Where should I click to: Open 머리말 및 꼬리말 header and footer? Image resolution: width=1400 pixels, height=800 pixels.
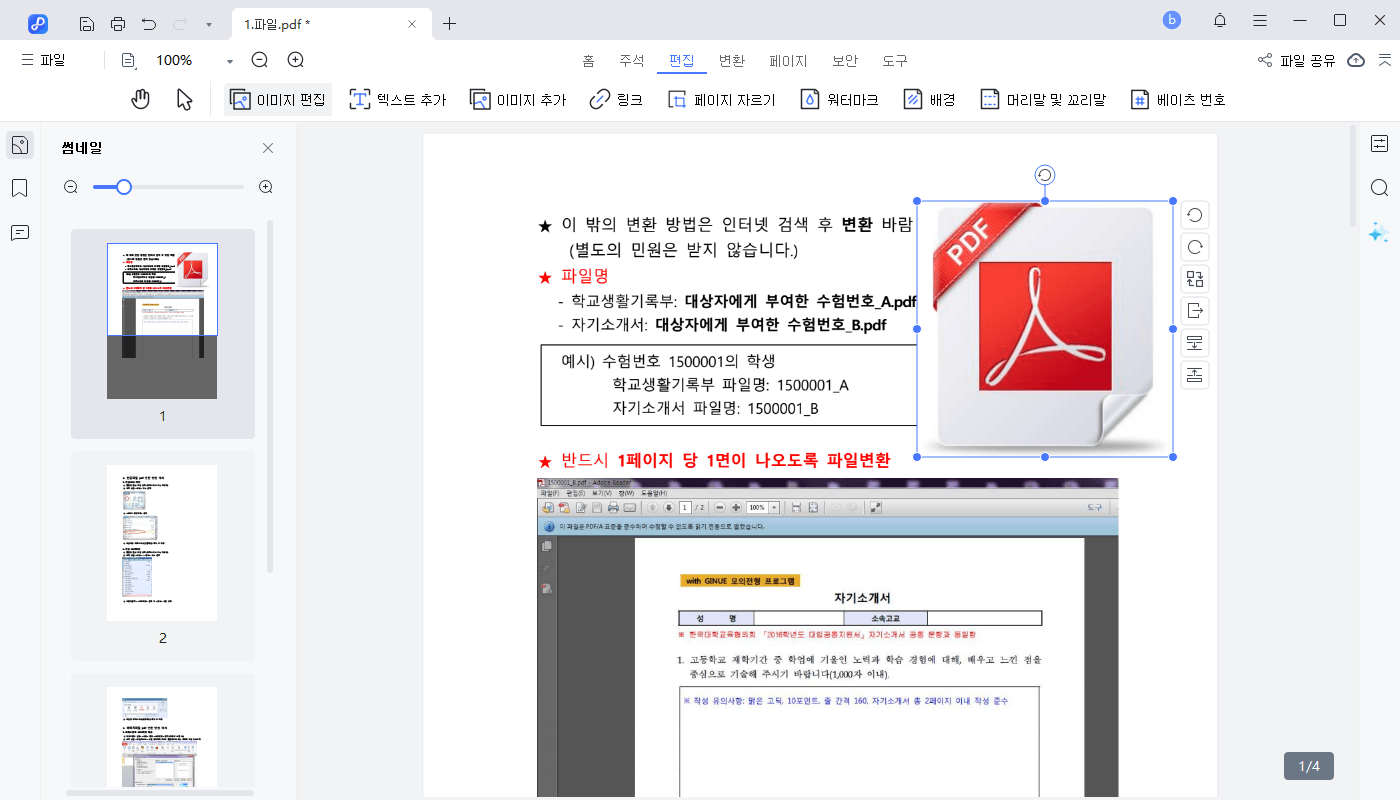(1042, 99)
